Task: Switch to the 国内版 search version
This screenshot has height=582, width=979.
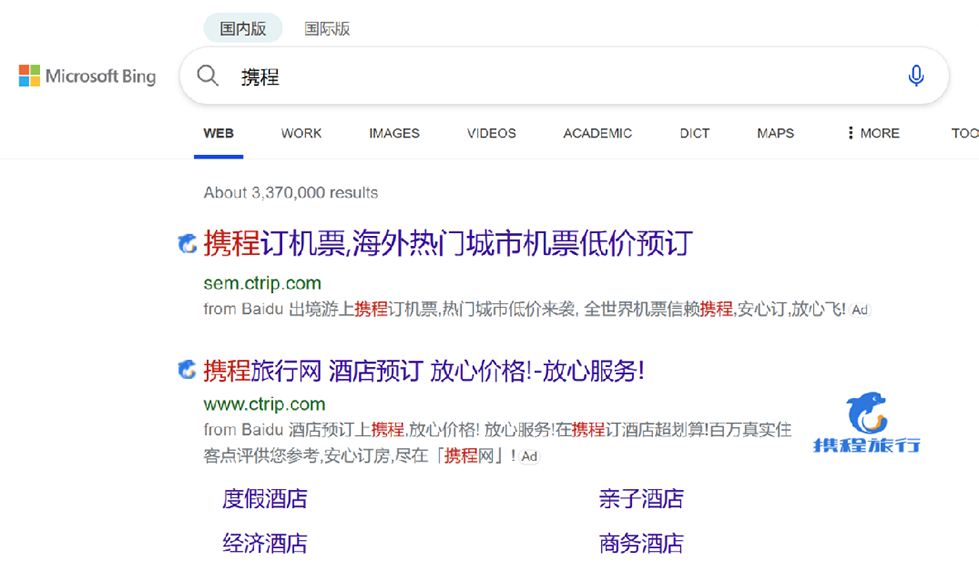Action: (x=243, y=29)
